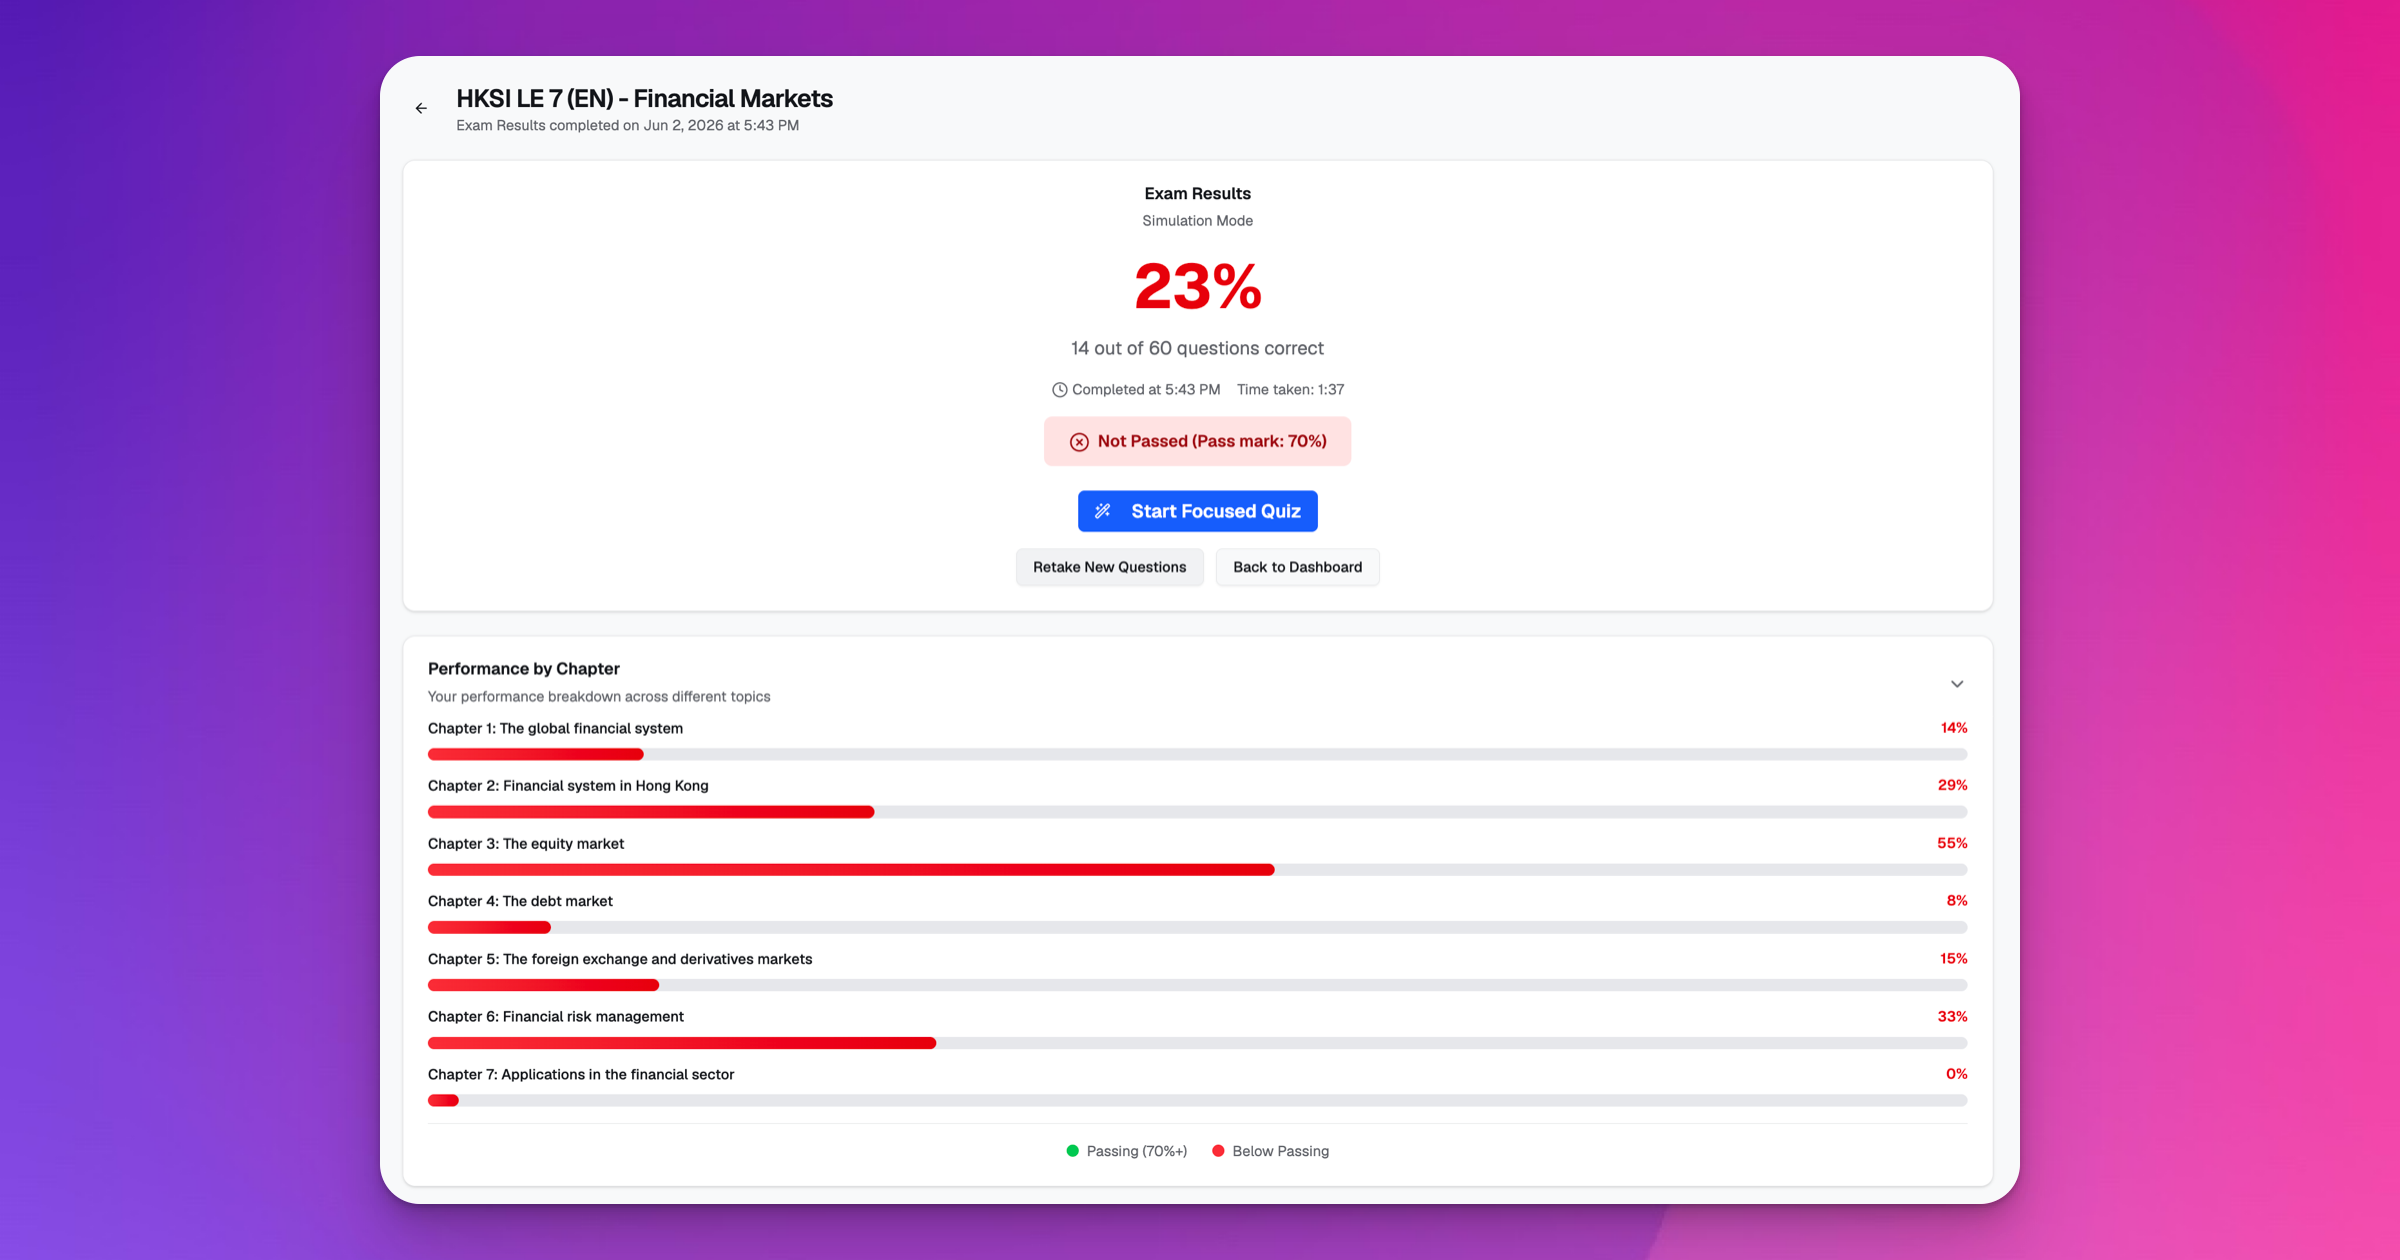This screenshot has height=1260, width=2400.
Task: Click the 55% value for Chapter 3
Action: 1952,843
